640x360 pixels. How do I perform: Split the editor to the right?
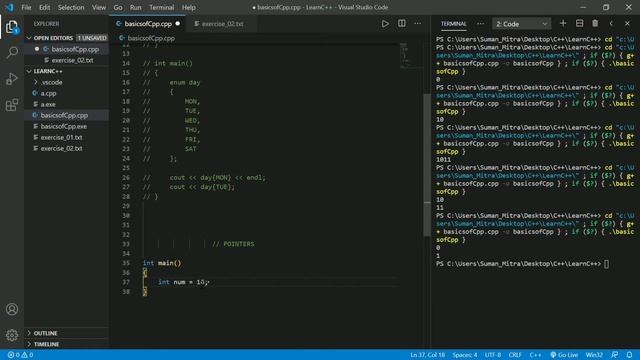tap(402, 24)
